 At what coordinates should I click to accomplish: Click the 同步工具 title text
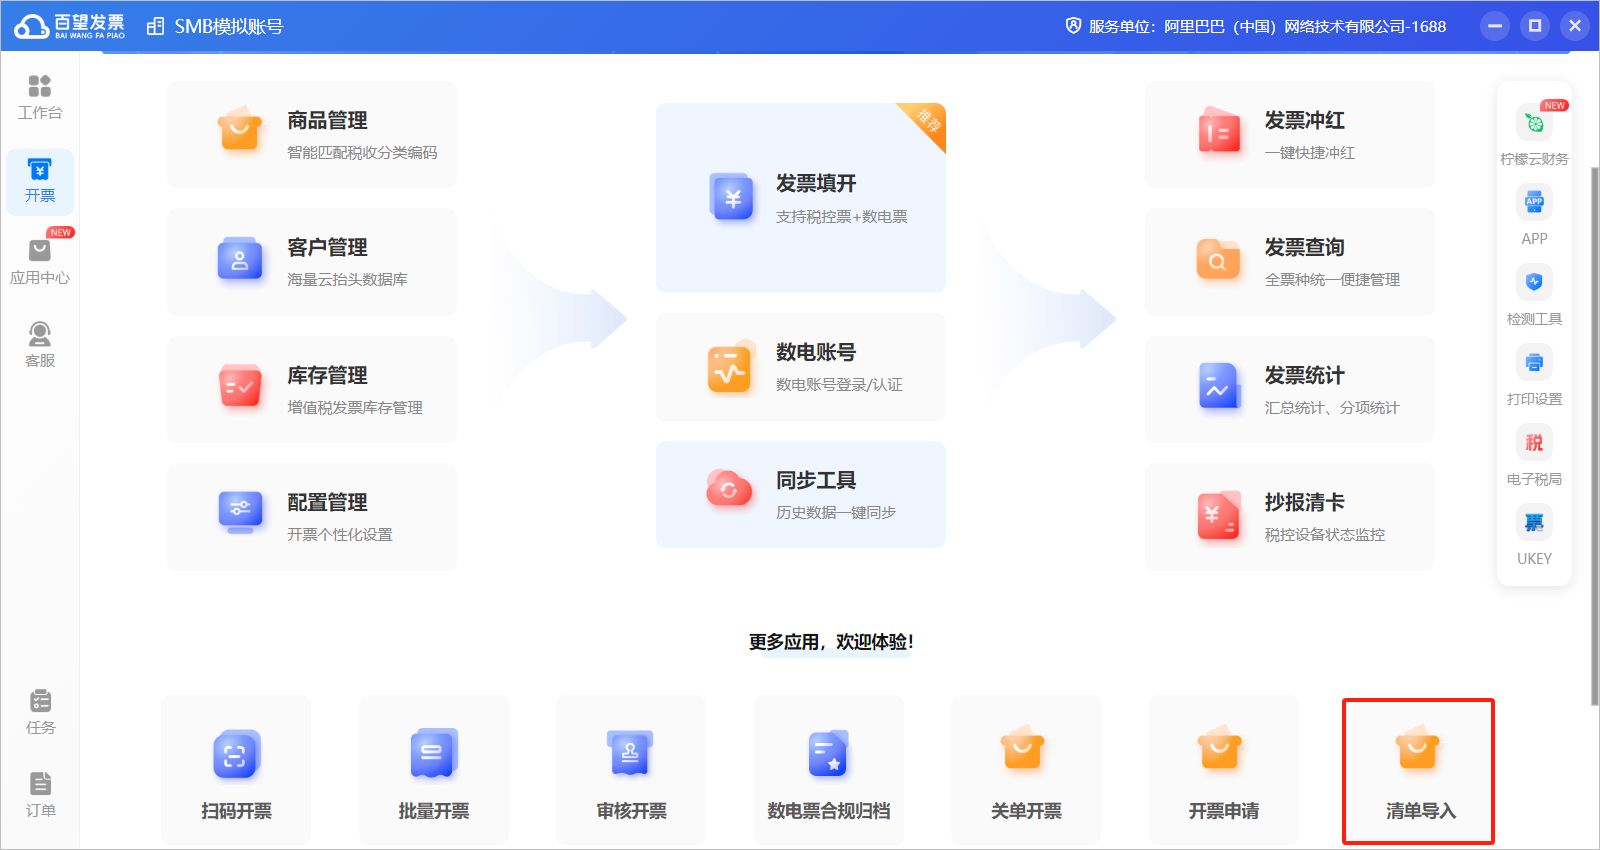tap(816, 481)
